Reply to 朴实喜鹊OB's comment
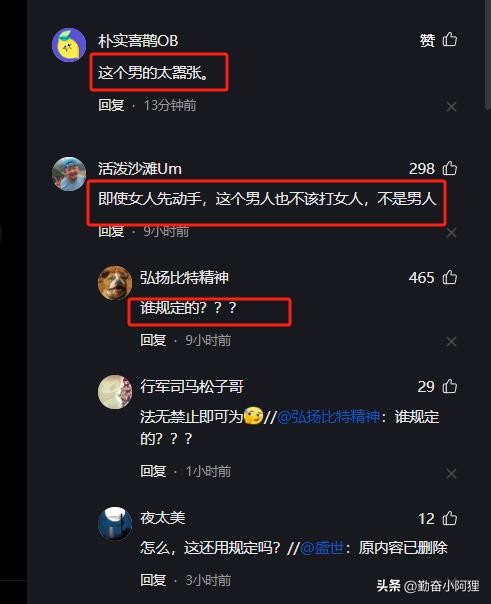491x604 pixels. point(111,105)
